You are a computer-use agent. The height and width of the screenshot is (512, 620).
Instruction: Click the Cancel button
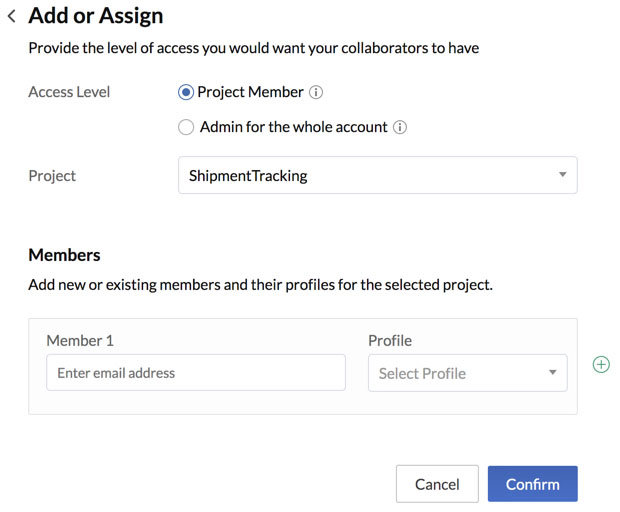pyautogui.click(x=437, y=484)
